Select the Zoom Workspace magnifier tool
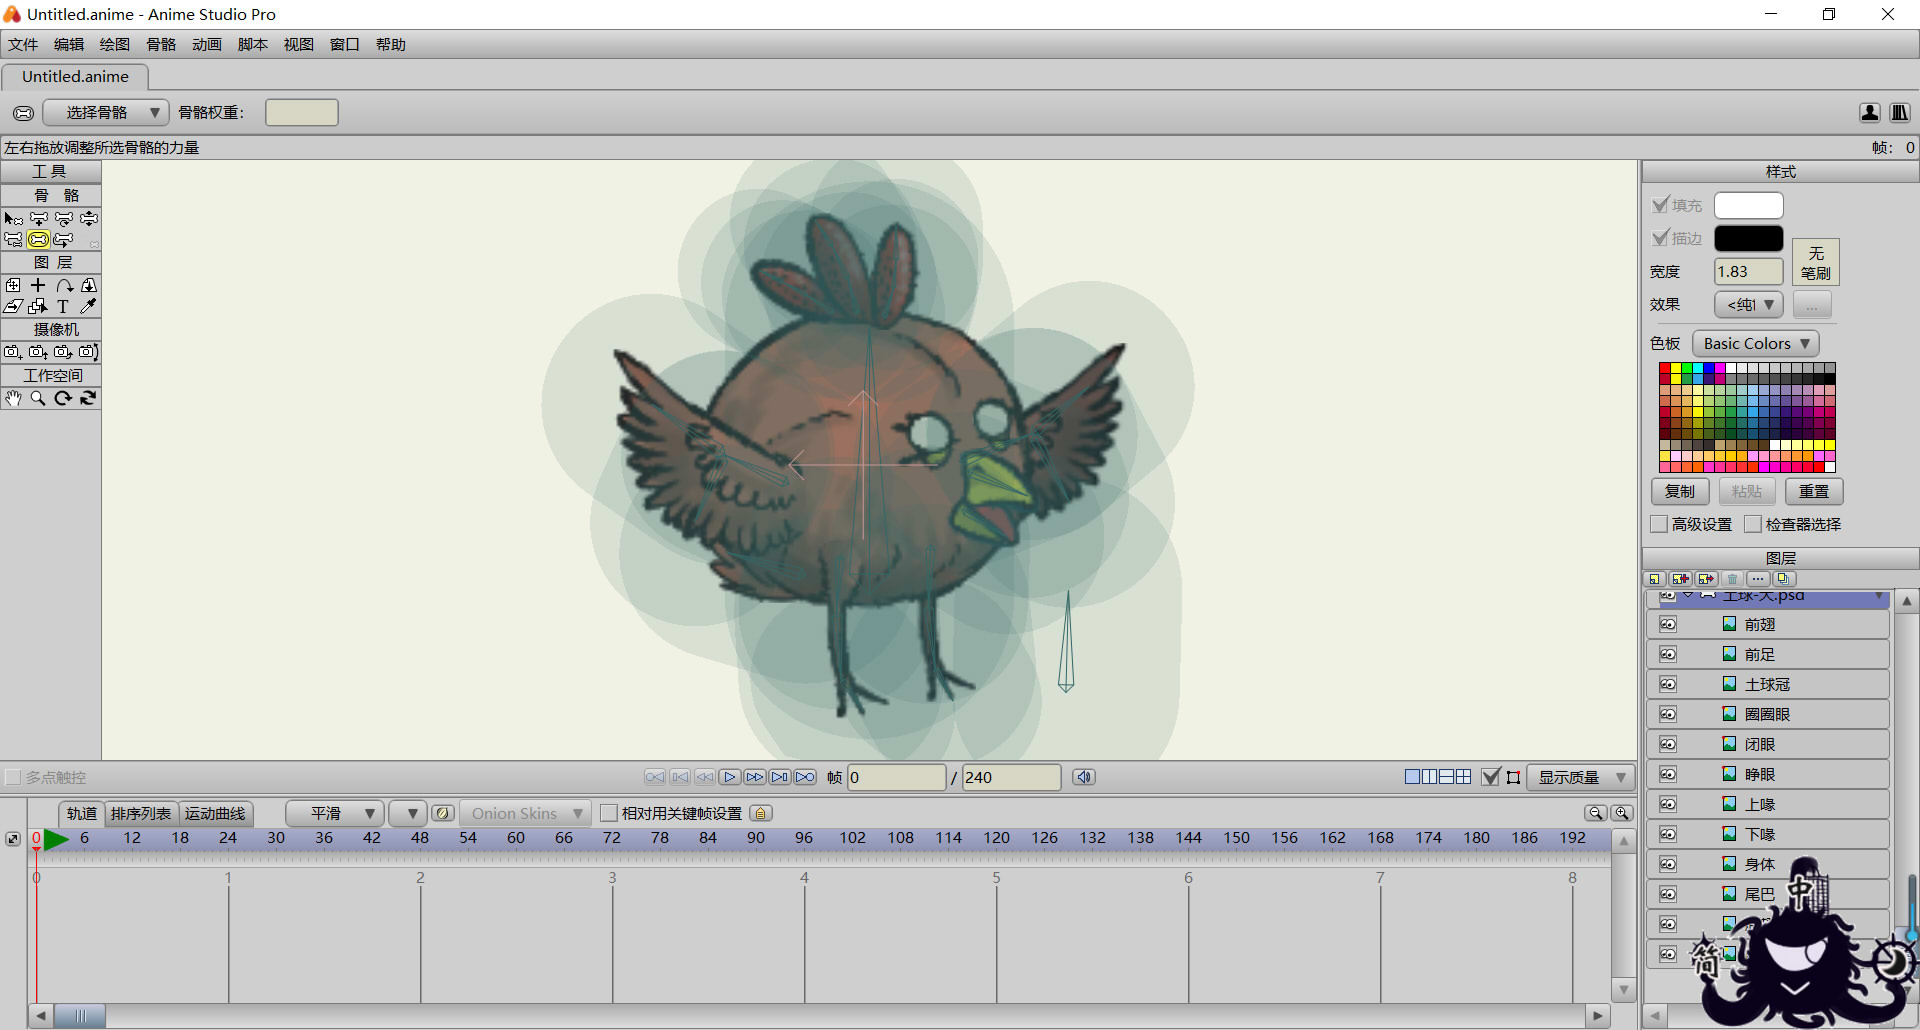The image size is (1920, 1030). [38, 398]
